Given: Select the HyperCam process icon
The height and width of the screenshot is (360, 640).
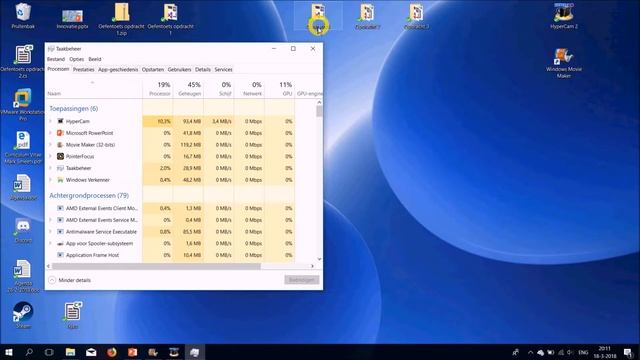Looking at the screenshot, I should click(x=60, y=121).
